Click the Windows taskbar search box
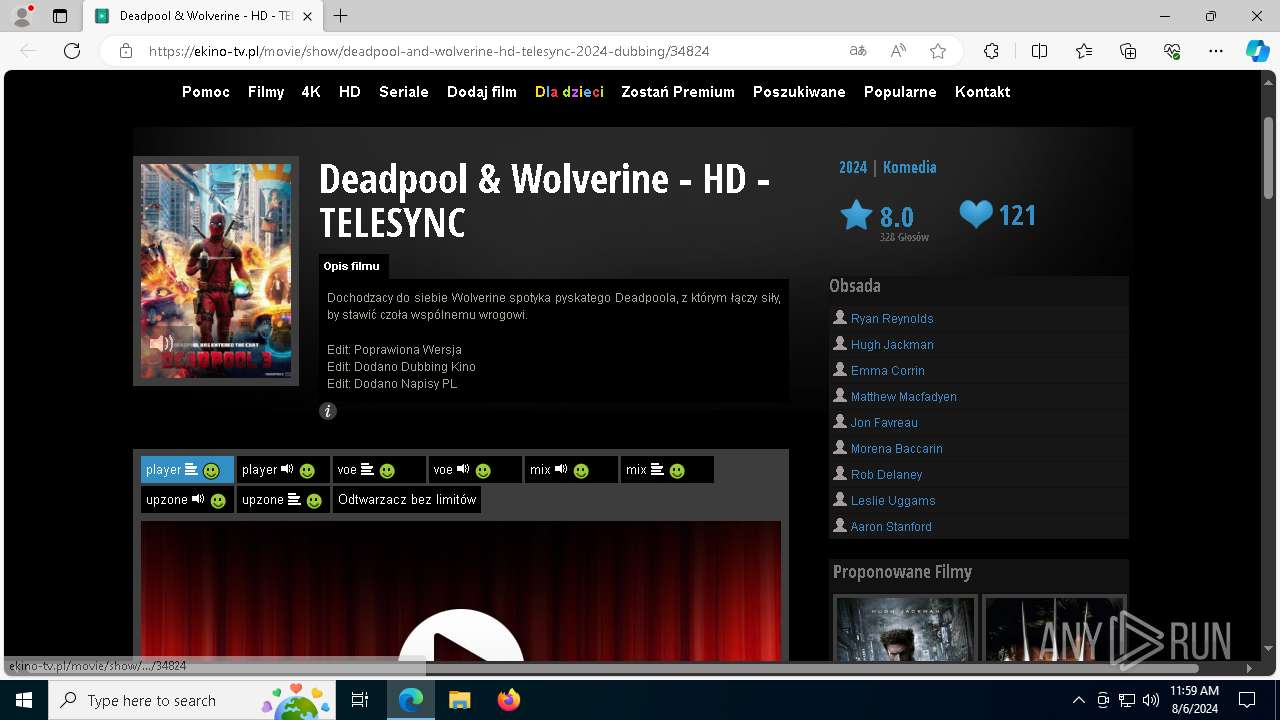Screen dimensions: 1280x720 coord(192,700)
